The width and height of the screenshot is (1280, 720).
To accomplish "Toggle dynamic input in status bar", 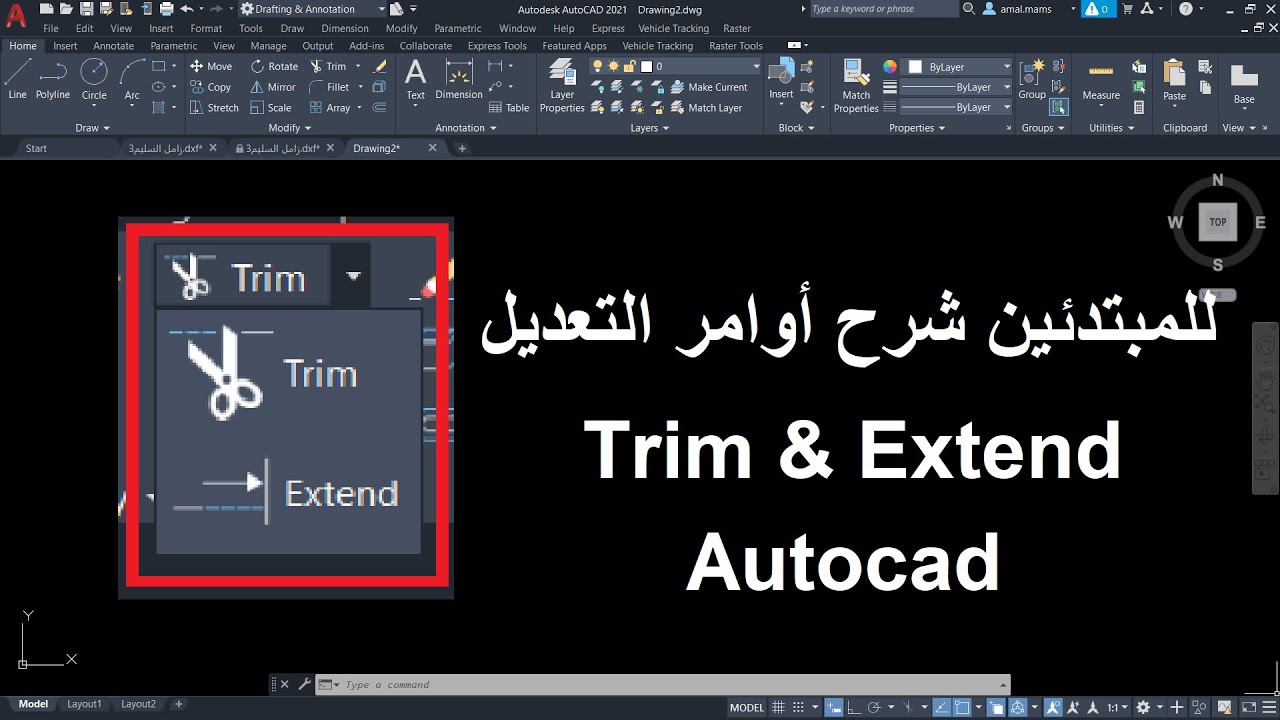I will click(833, 707).
